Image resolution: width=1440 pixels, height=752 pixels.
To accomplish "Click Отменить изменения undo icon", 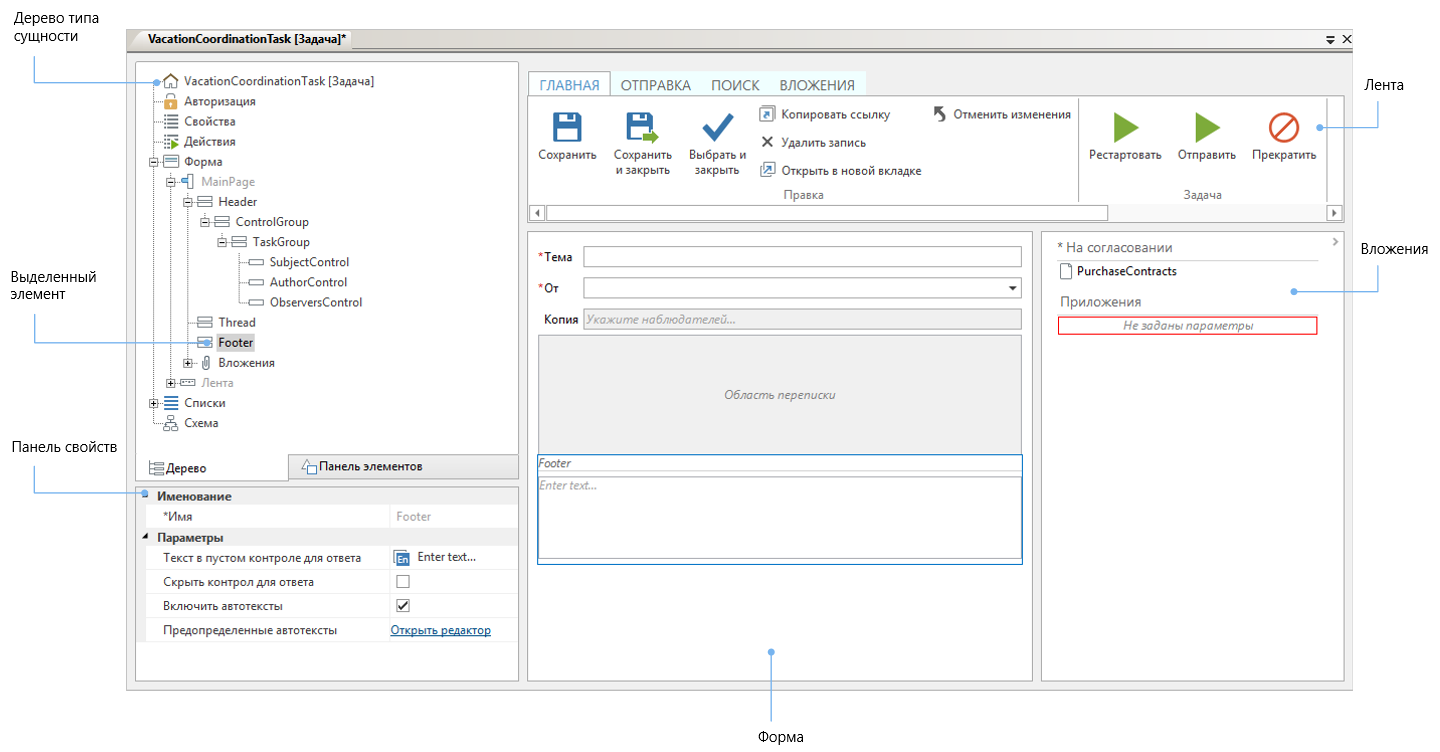I will point(939,114).
